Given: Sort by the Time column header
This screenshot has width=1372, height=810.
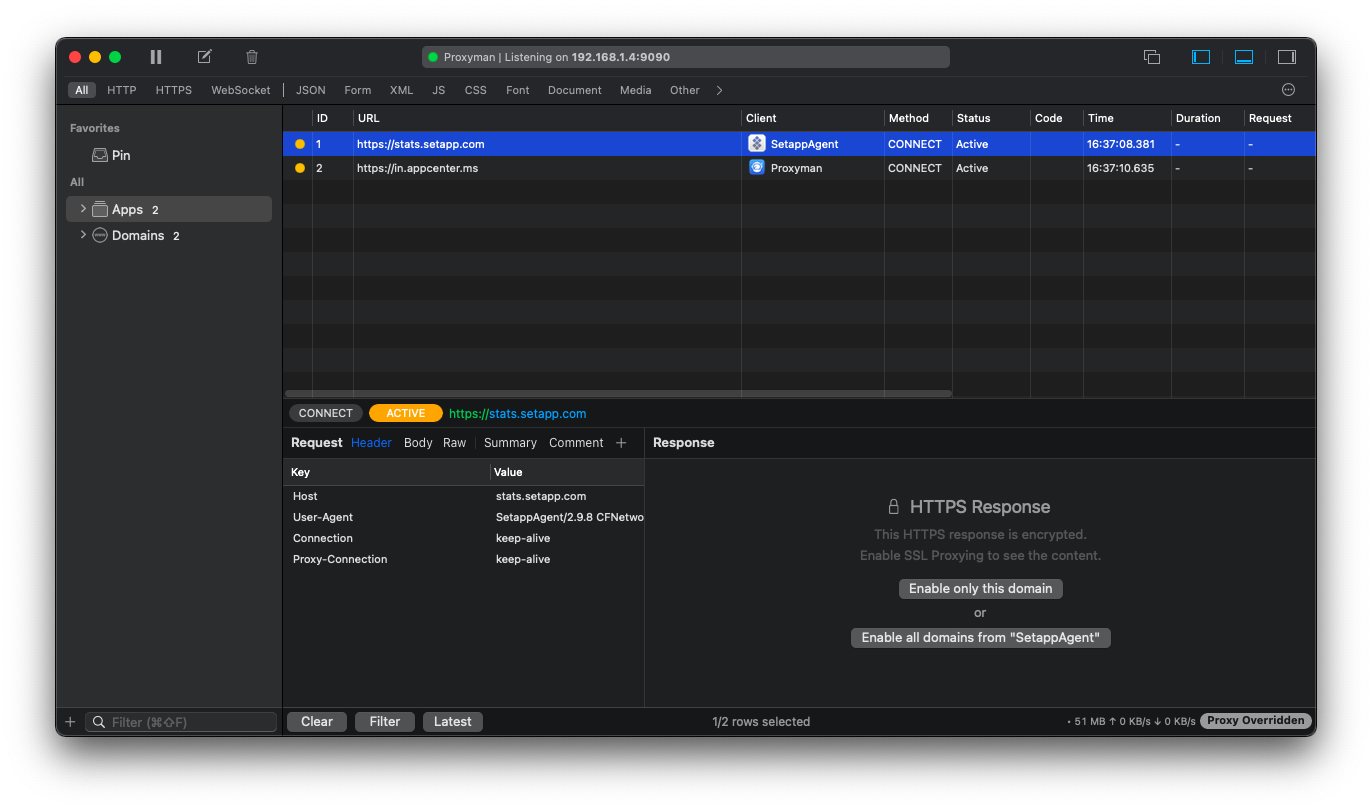Looking at the screenshot, I should pyautogui.click(x=1126, y=118).
